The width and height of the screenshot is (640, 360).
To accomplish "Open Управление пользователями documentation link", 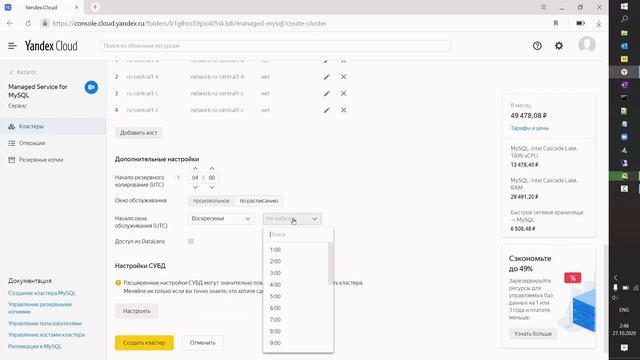I will coord(45,323).
